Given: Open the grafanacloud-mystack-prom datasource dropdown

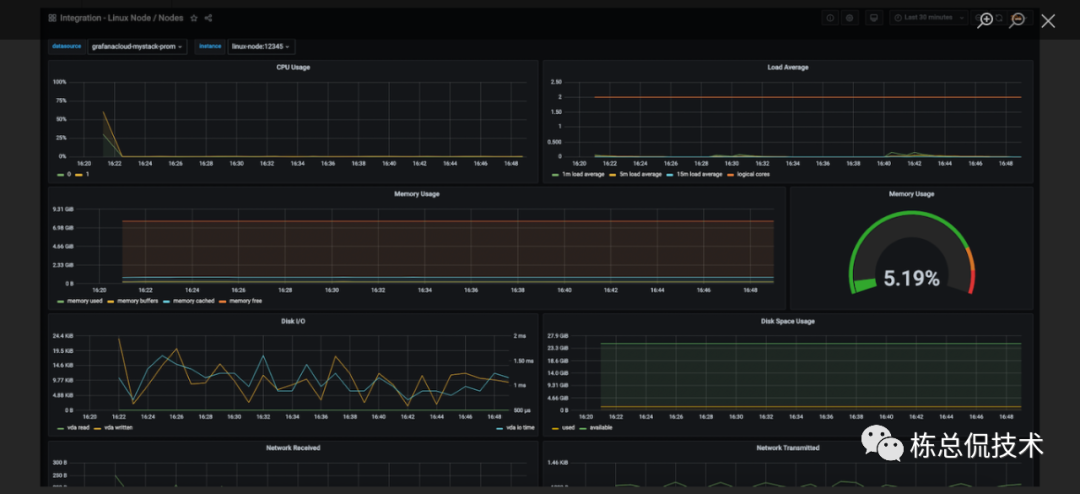Looking at the screenshot, I should click(137, 47).
